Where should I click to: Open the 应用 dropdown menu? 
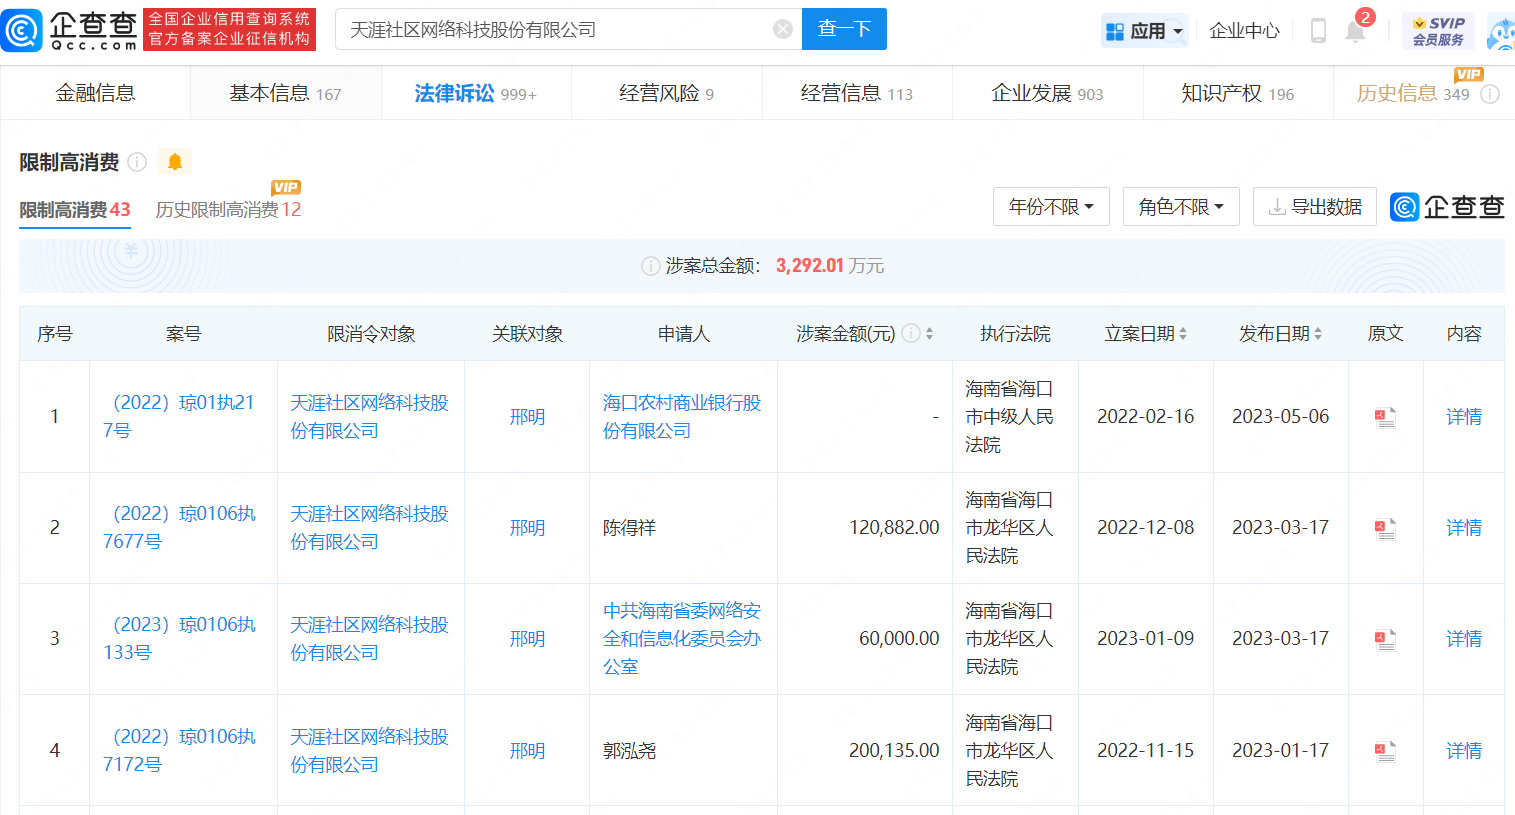click(1145, 31)
